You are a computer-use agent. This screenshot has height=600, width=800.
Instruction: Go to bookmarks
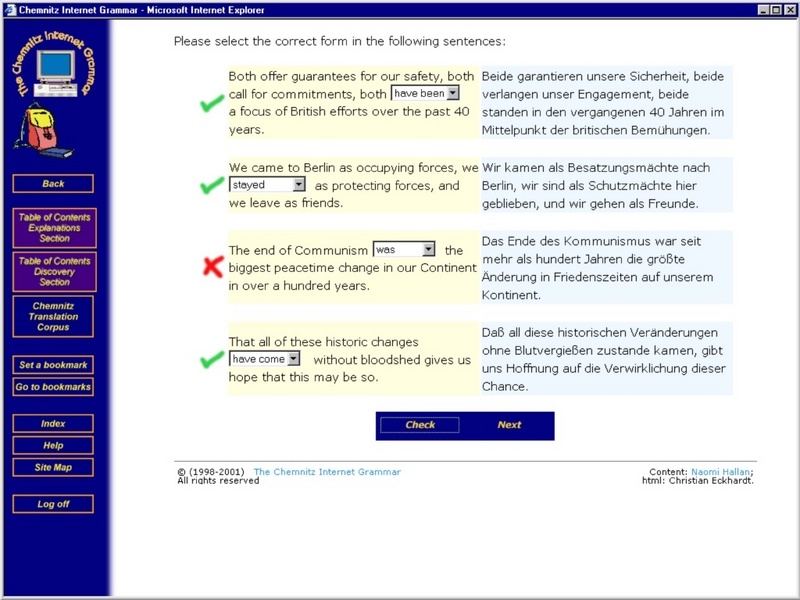pyautogui.click(x=53, y=387)
